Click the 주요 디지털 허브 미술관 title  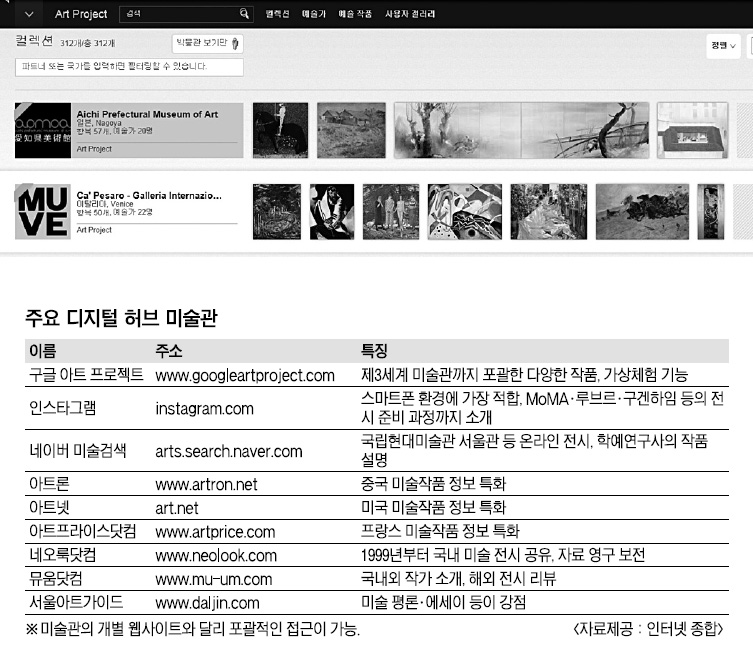coord(121,318)
